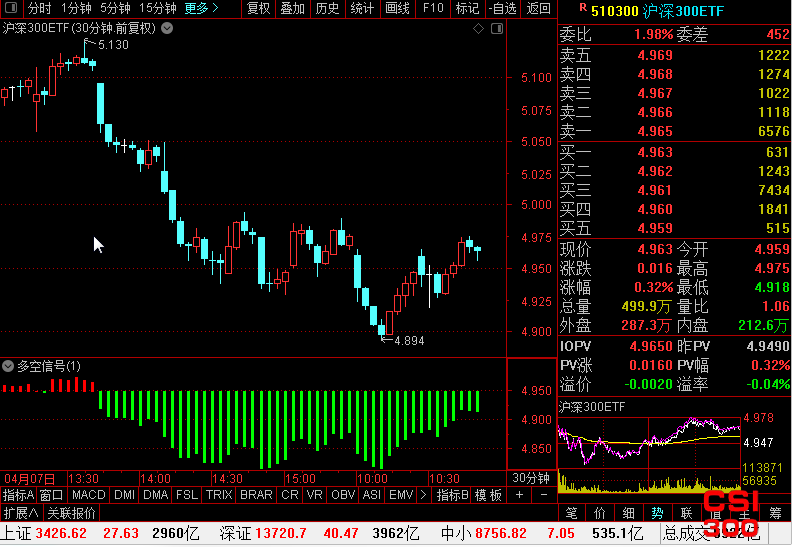Click the 上证 index value 3426.62

61,533
